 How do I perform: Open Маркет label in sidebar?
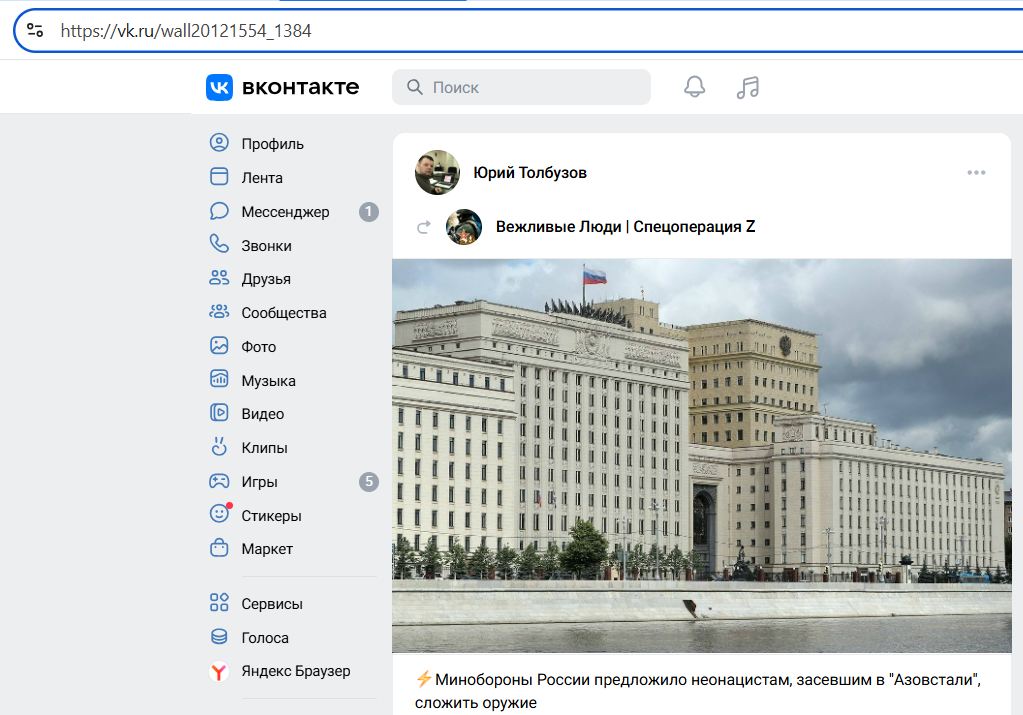point(267,549)
